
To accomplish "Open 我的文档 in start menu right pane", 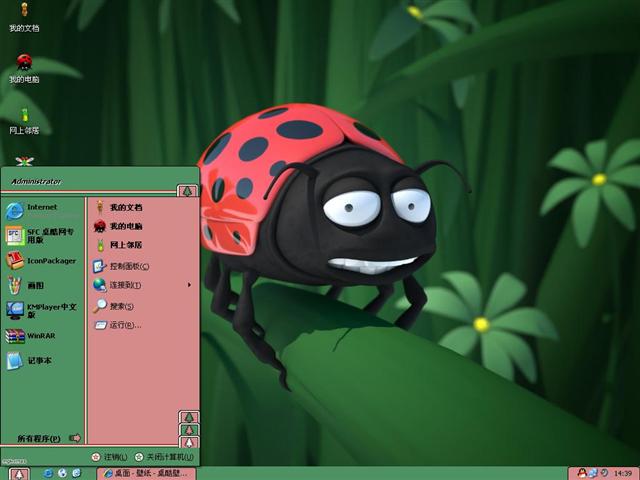I will click(x=143, y=207).
